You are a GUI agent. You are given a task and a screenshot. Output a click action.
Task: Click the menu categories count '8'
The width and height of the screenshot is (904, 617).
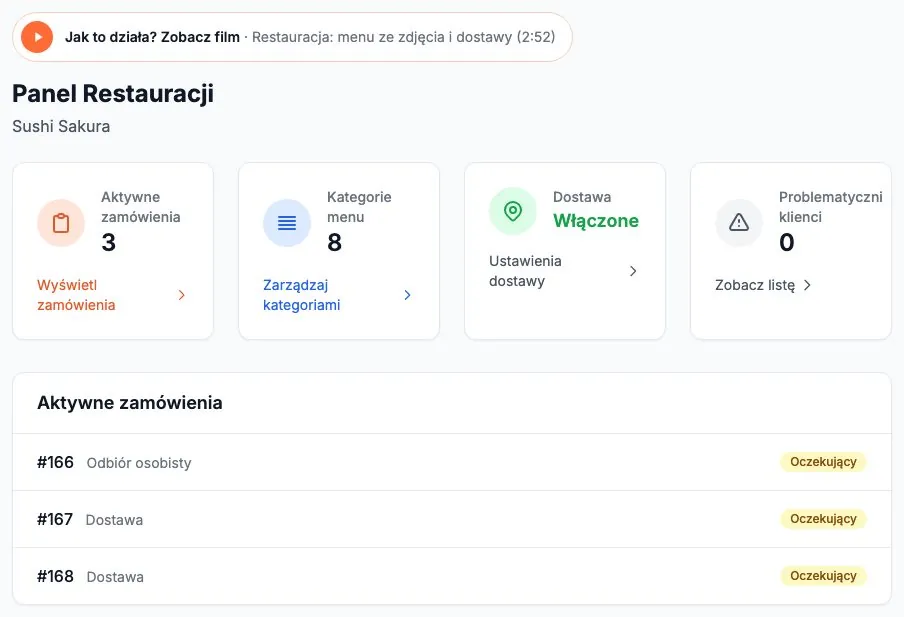[x=334, y=242]
